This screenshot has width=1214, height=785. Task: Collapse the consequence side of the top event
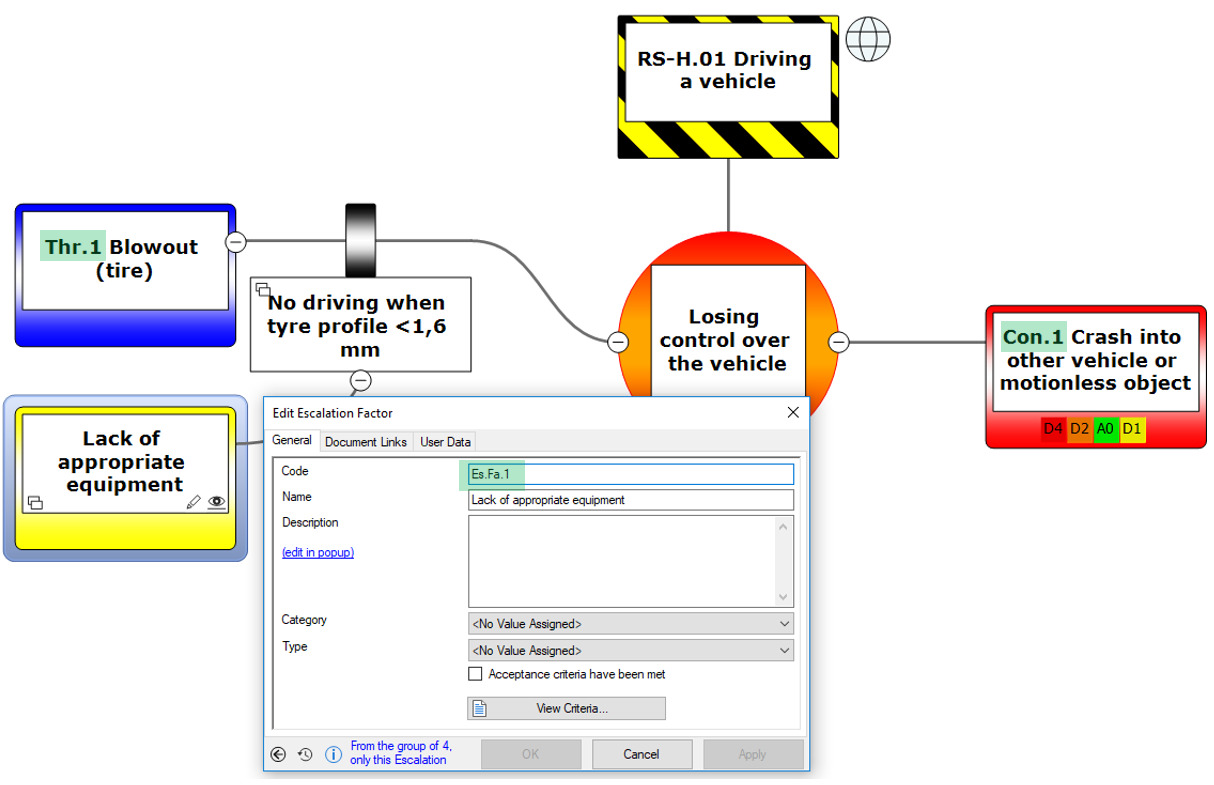click(x=839, y=342)
